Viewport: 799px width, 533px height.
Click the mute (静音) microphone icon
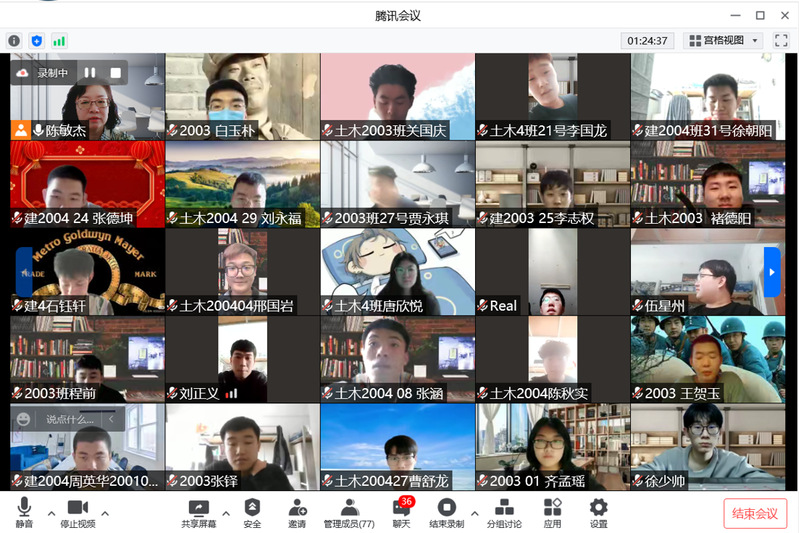click(24, 508)
